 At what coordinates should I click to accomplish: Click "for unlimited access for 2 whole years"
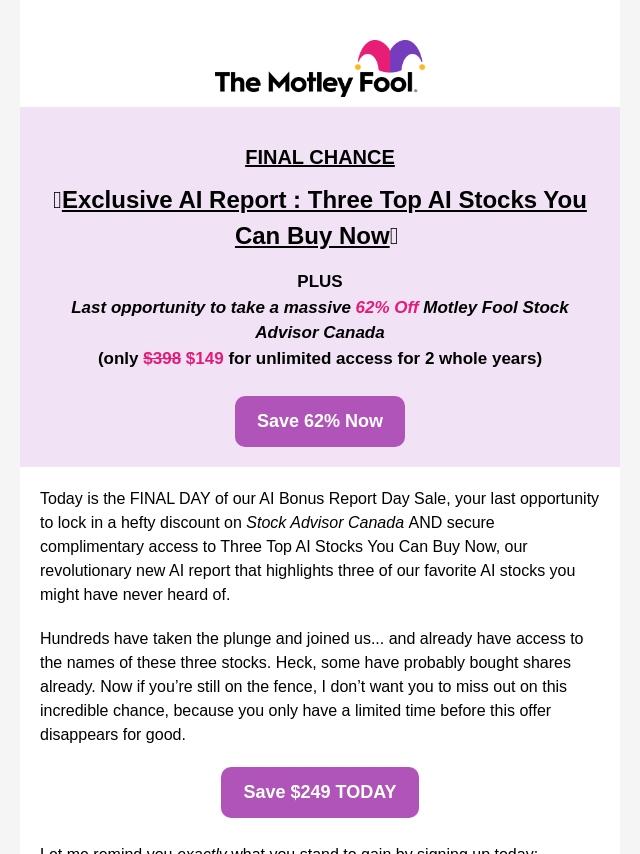(383, 358)
